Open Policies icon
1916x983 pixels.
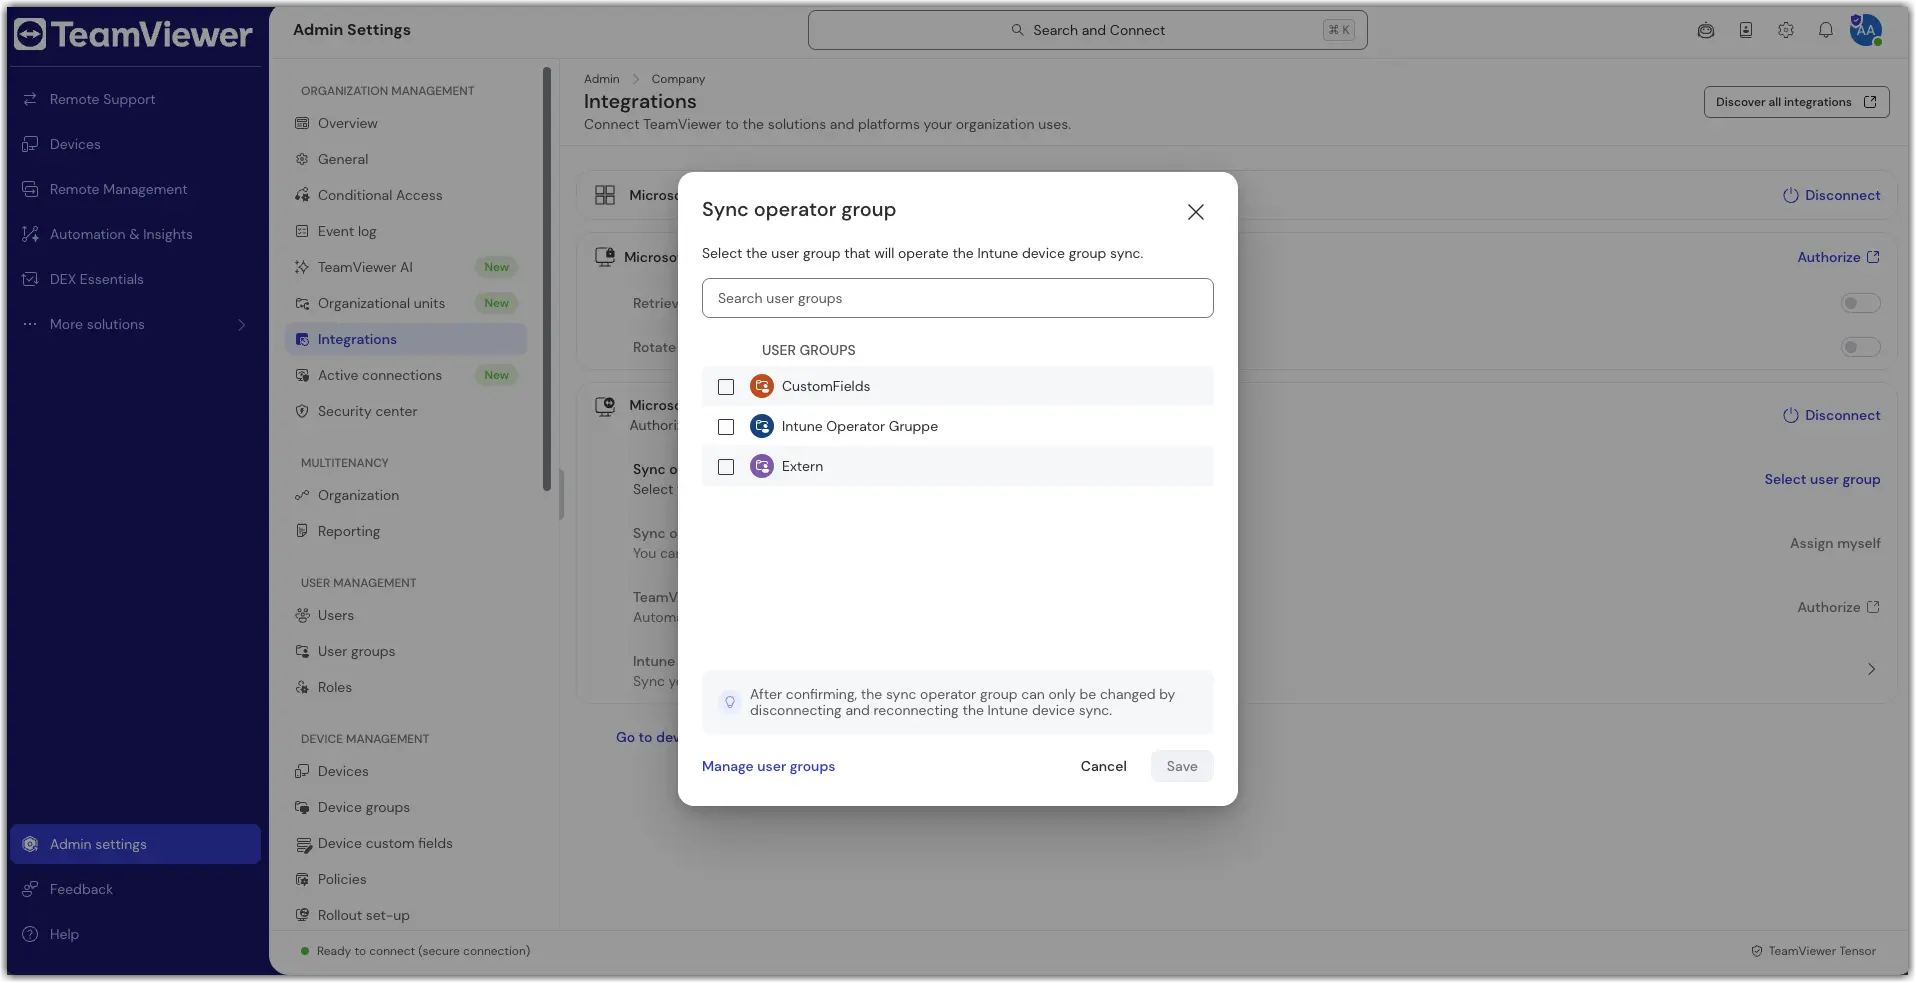click(302, 879)
